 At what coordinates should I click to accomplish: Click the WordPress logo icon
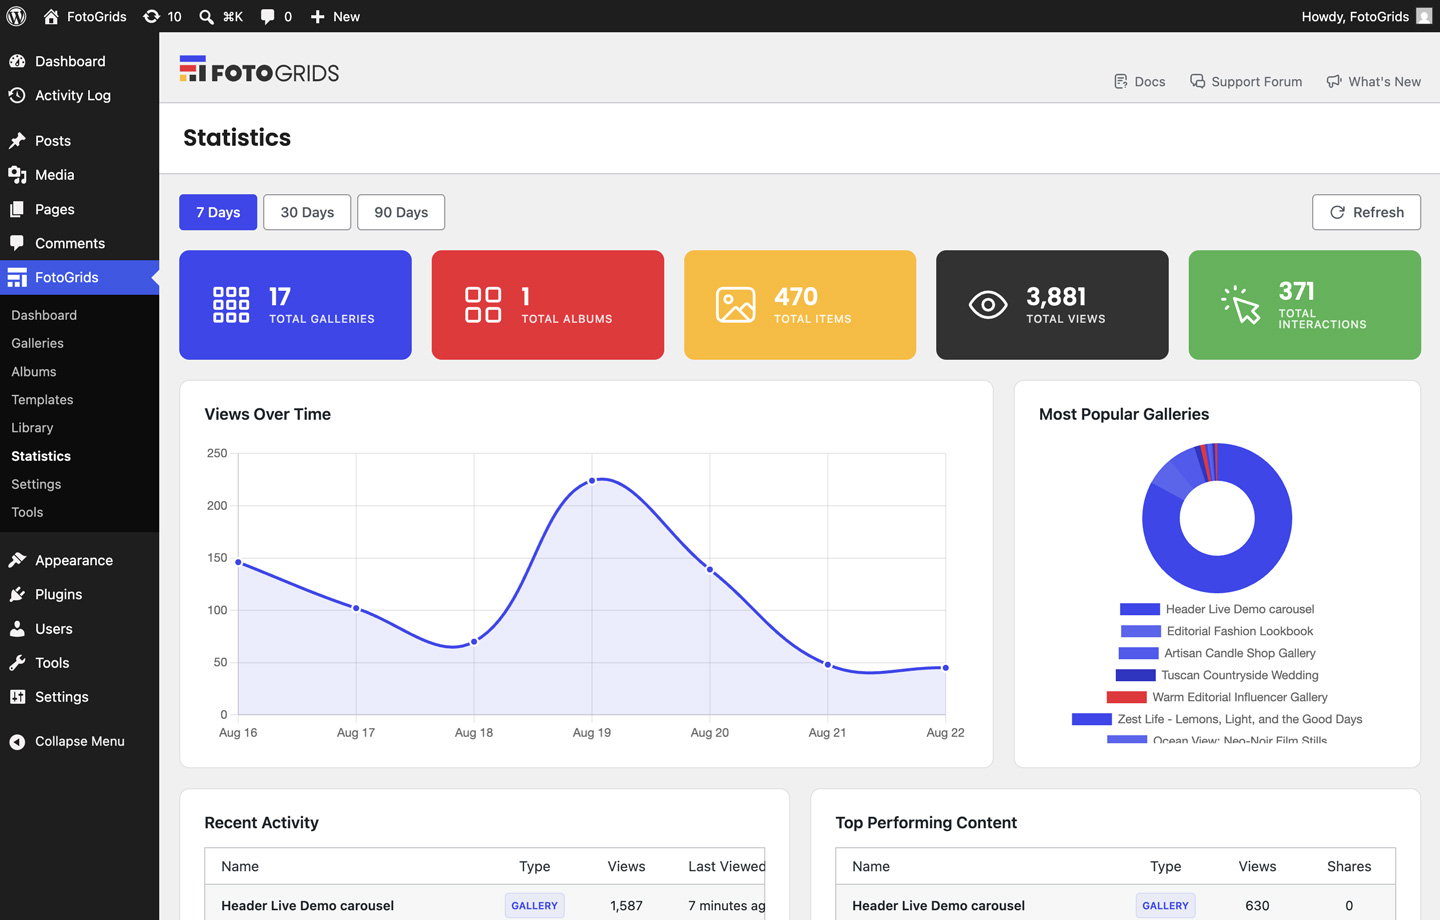(x=16, y=16)
